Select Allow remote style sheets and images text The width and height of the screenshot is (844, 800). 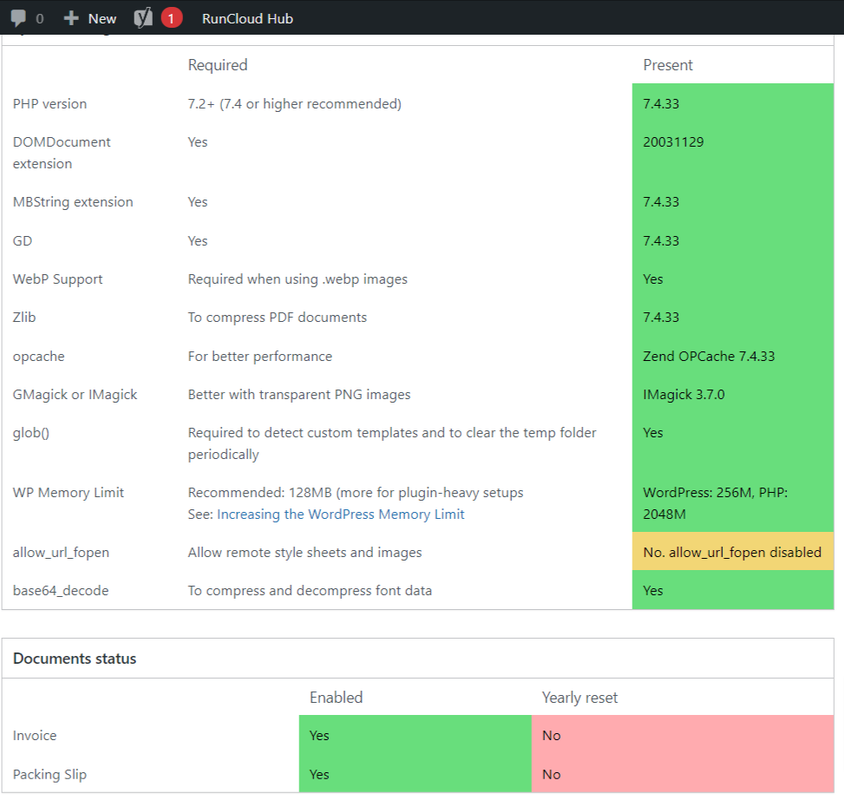[x=305, y=552]
